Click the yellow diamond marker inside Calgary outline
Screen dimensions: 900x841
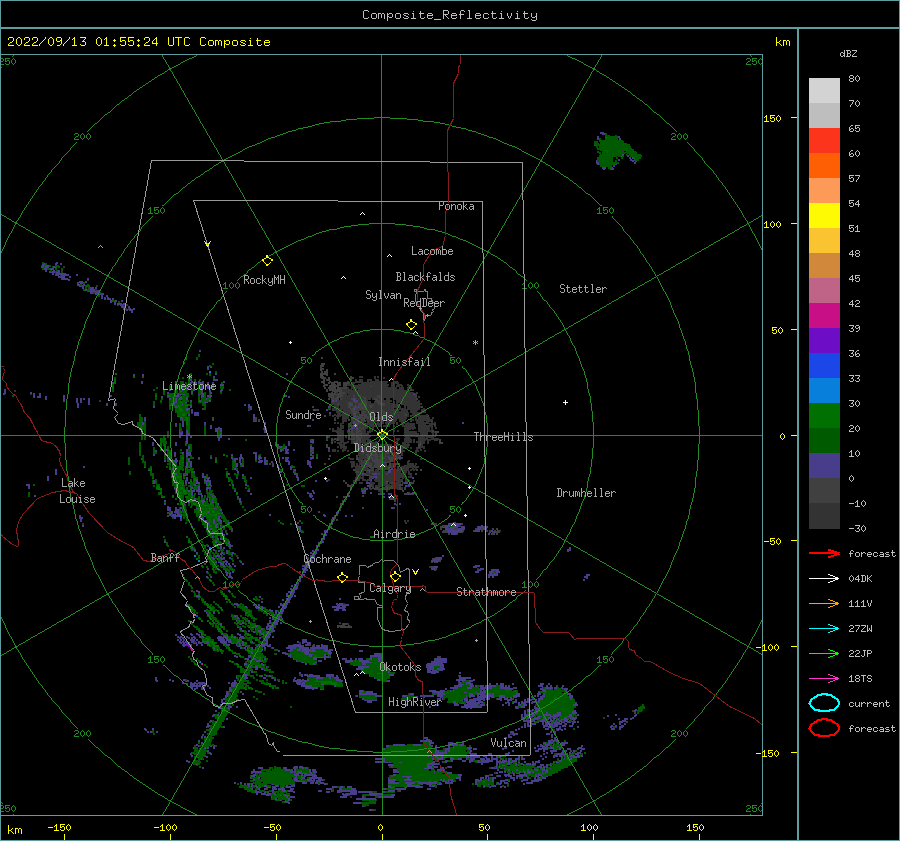(x=395, y=576)
